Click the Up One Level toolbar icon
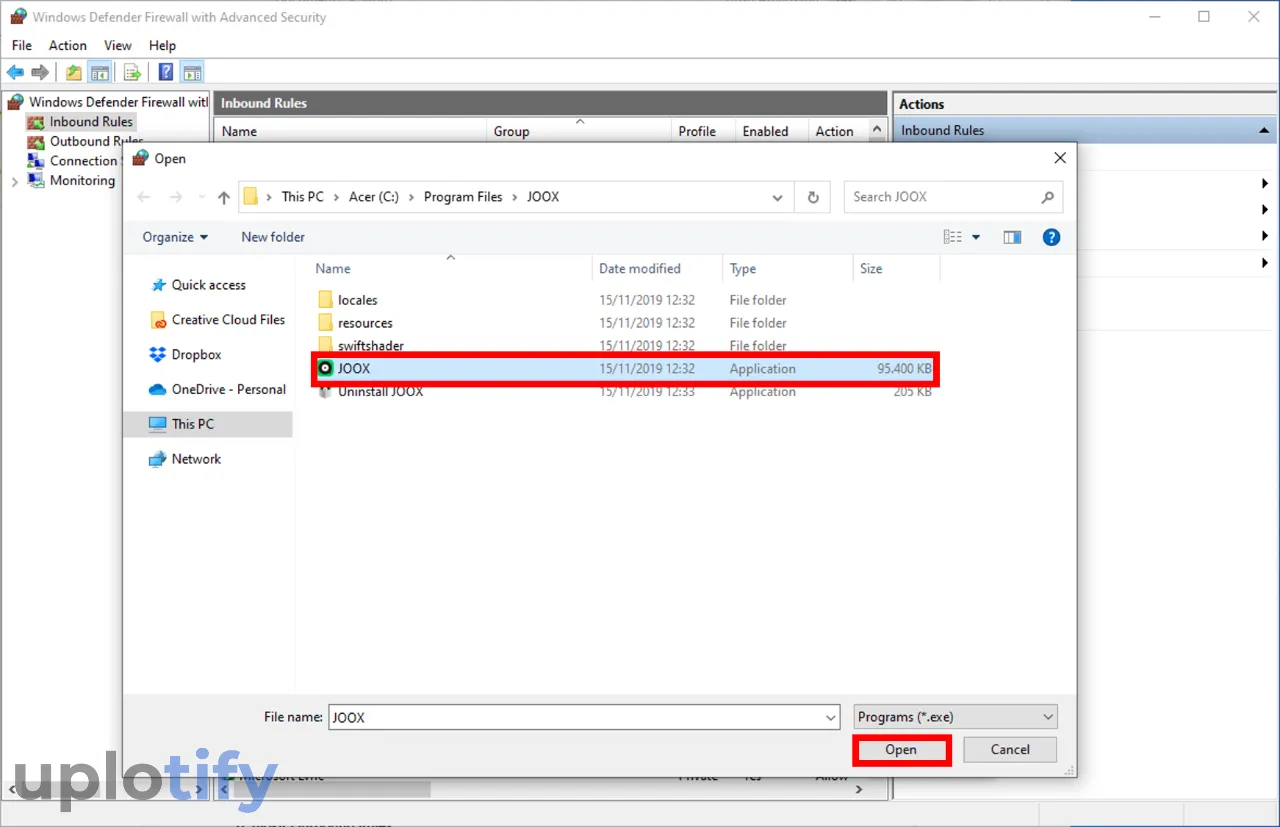The height and width of the screenshot is (827, 1280). click(74, 72)
